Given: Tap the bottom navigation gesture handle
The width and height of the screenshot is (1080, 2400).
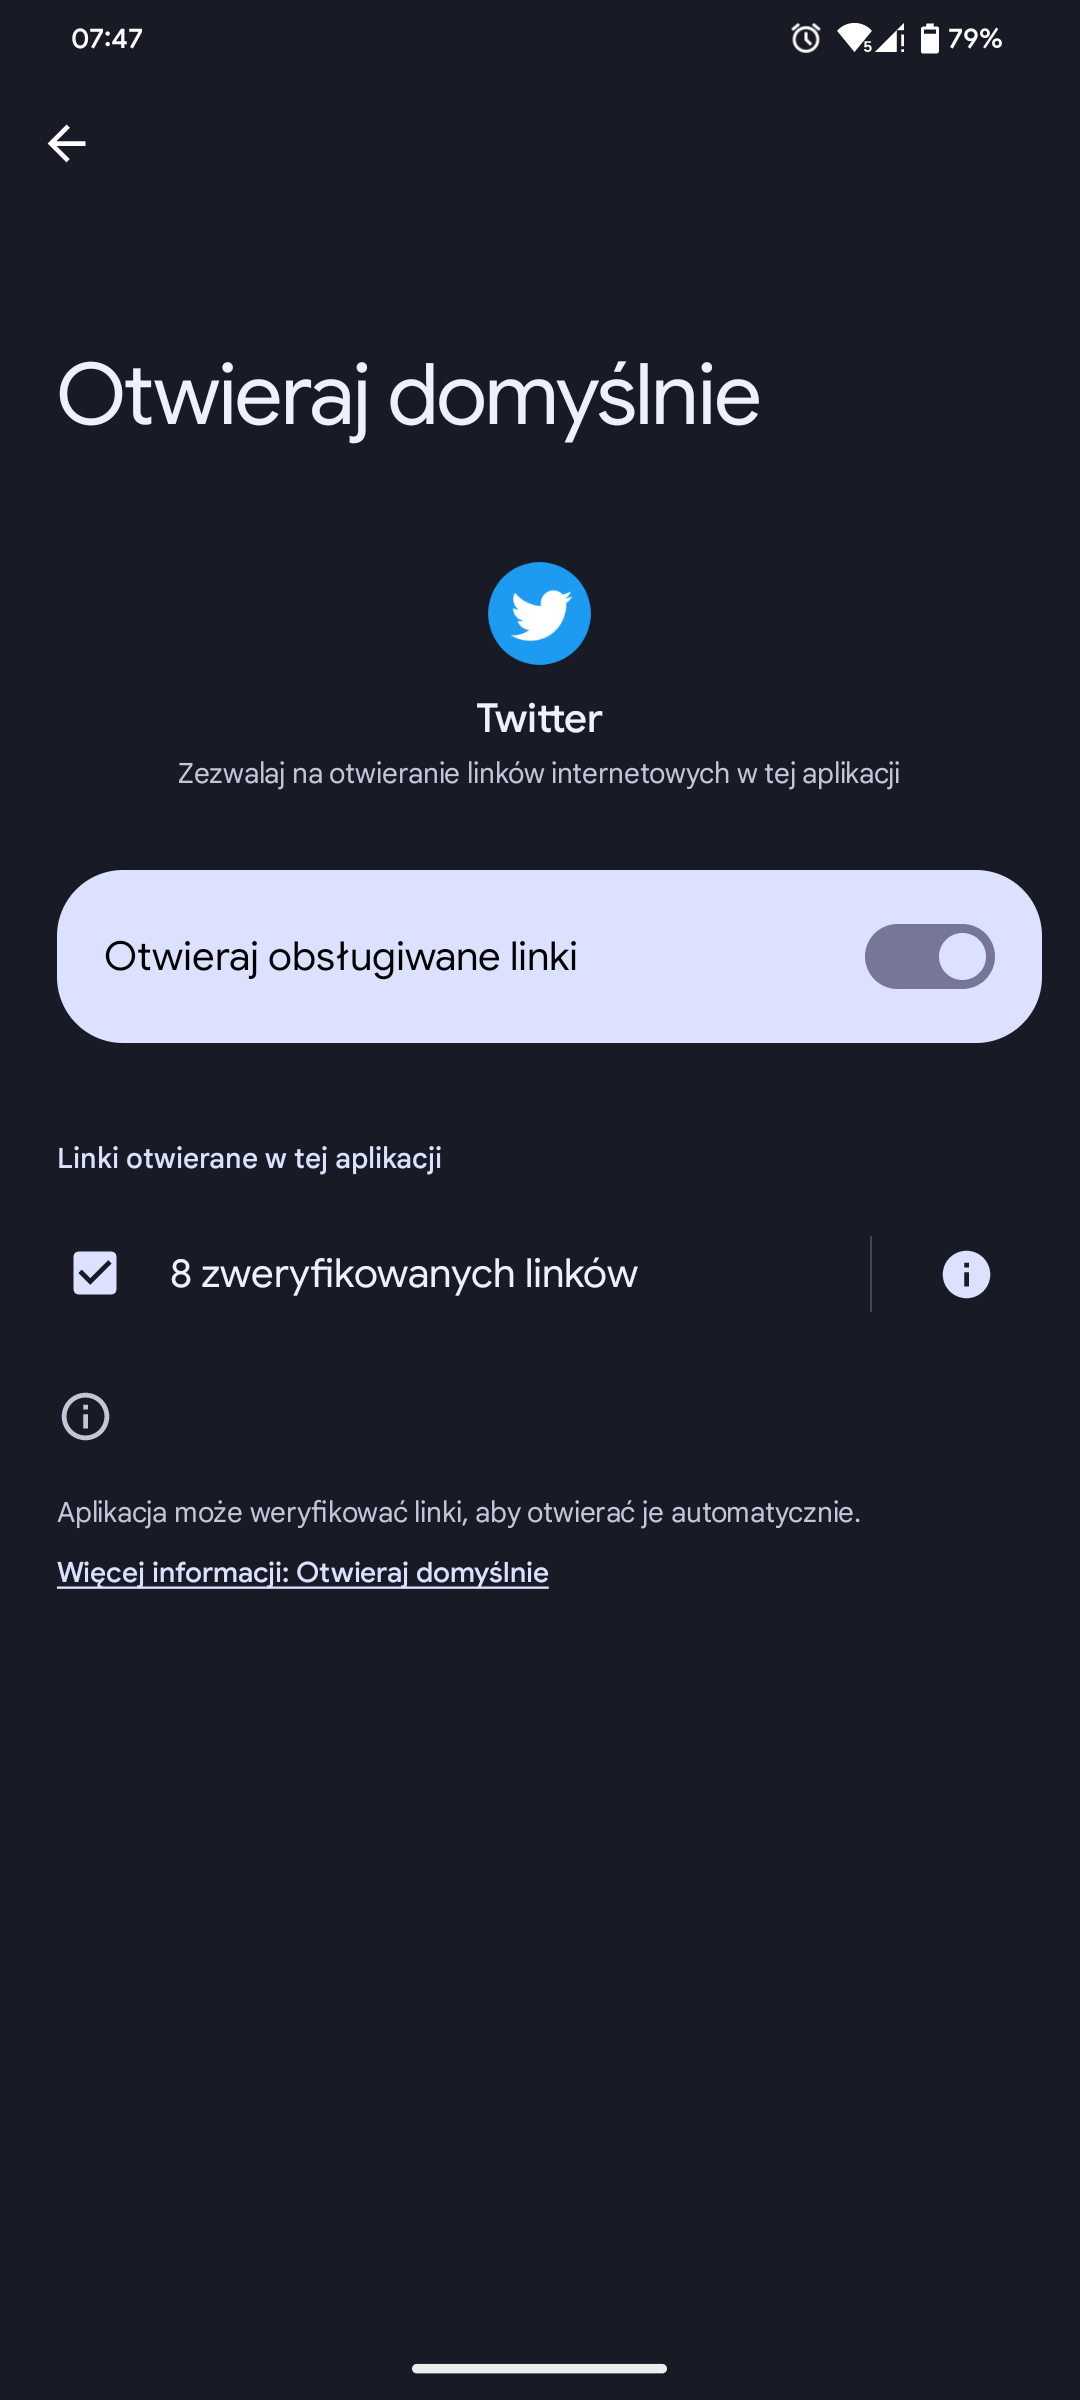Looking at the screenshot, I should tap(539, 2368).
